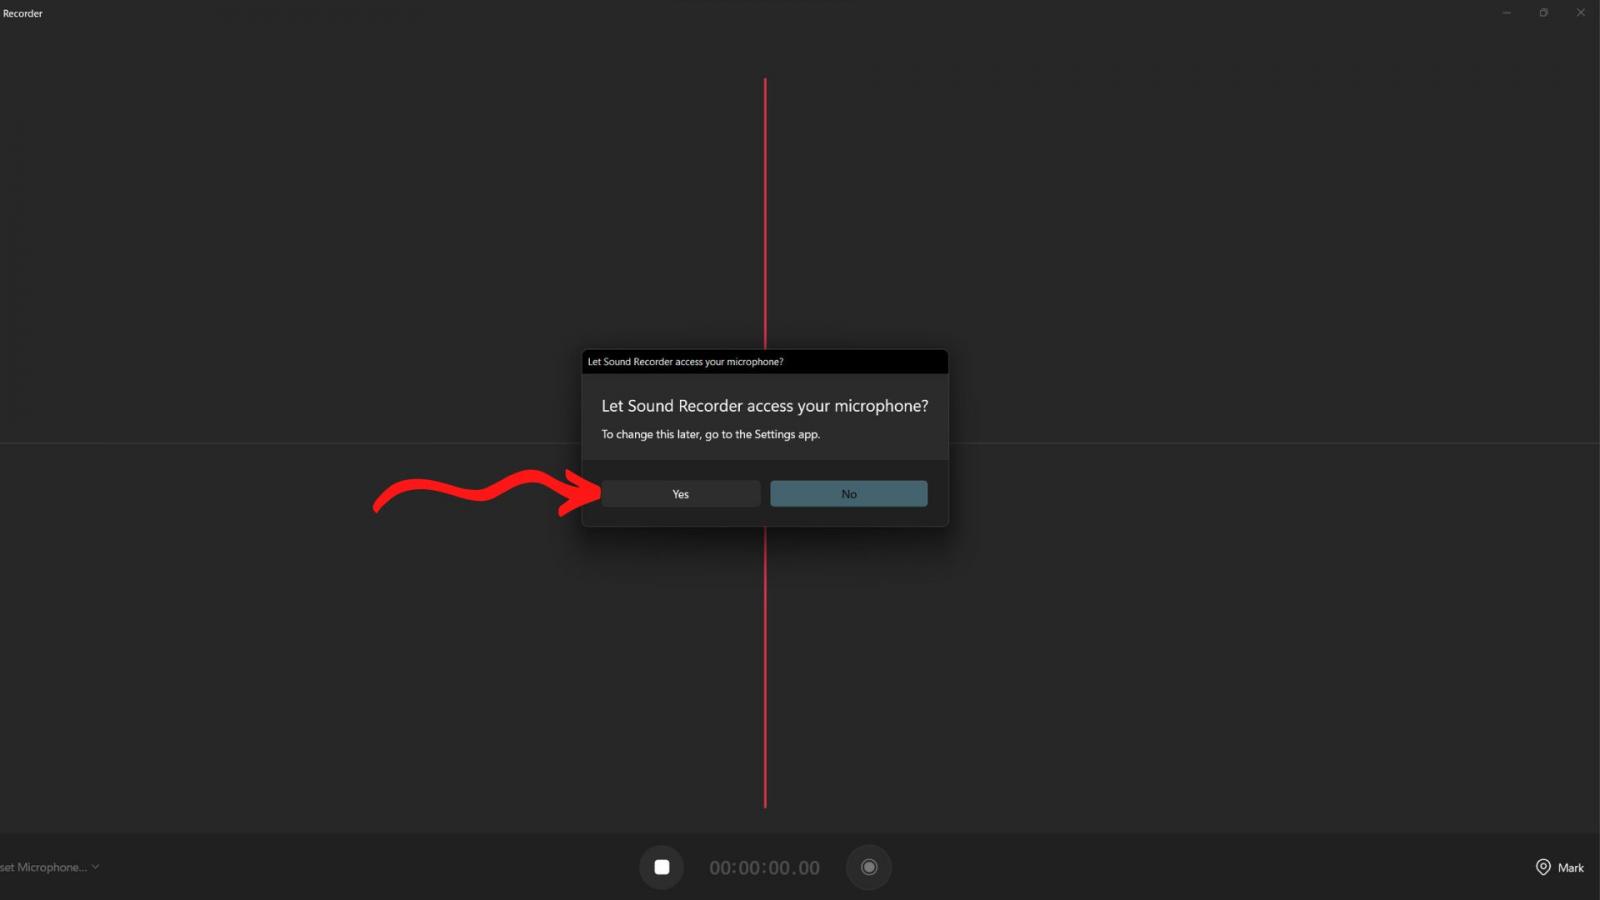Maximize the Recorder window
The image size is (1600, 900).
click(x=1544, y=13)
